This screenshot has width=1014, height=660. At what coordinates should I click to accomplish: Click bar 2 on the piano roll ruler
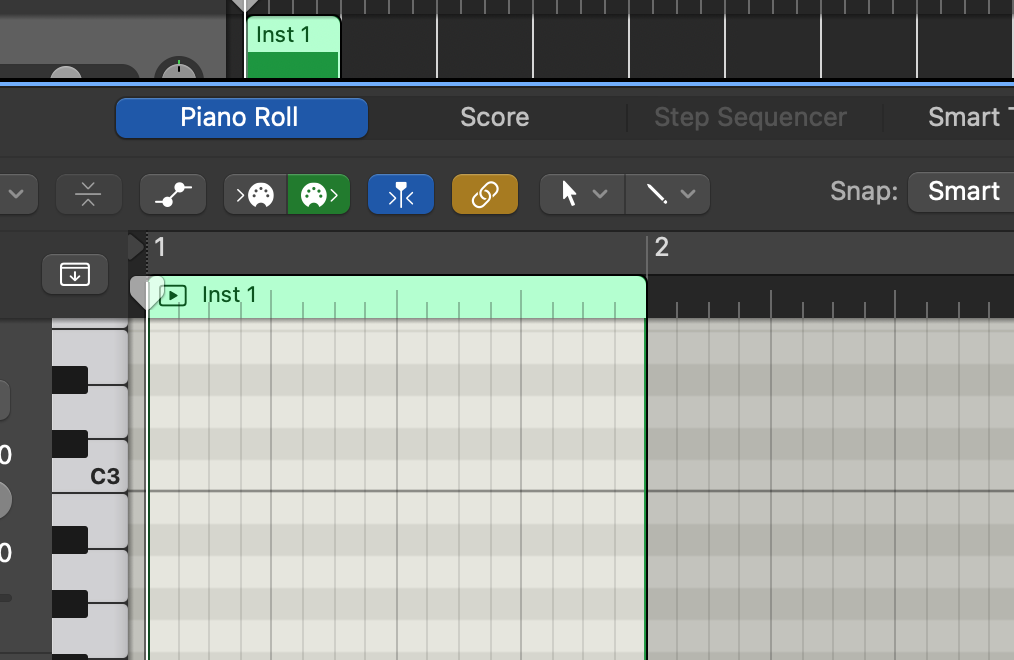tap(661, 247)
